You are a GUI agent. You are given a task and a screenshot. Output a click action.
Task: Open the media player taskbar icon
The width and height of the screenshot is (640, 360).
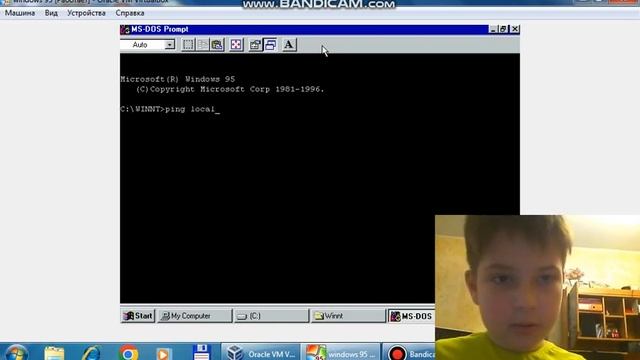point(164,354)
